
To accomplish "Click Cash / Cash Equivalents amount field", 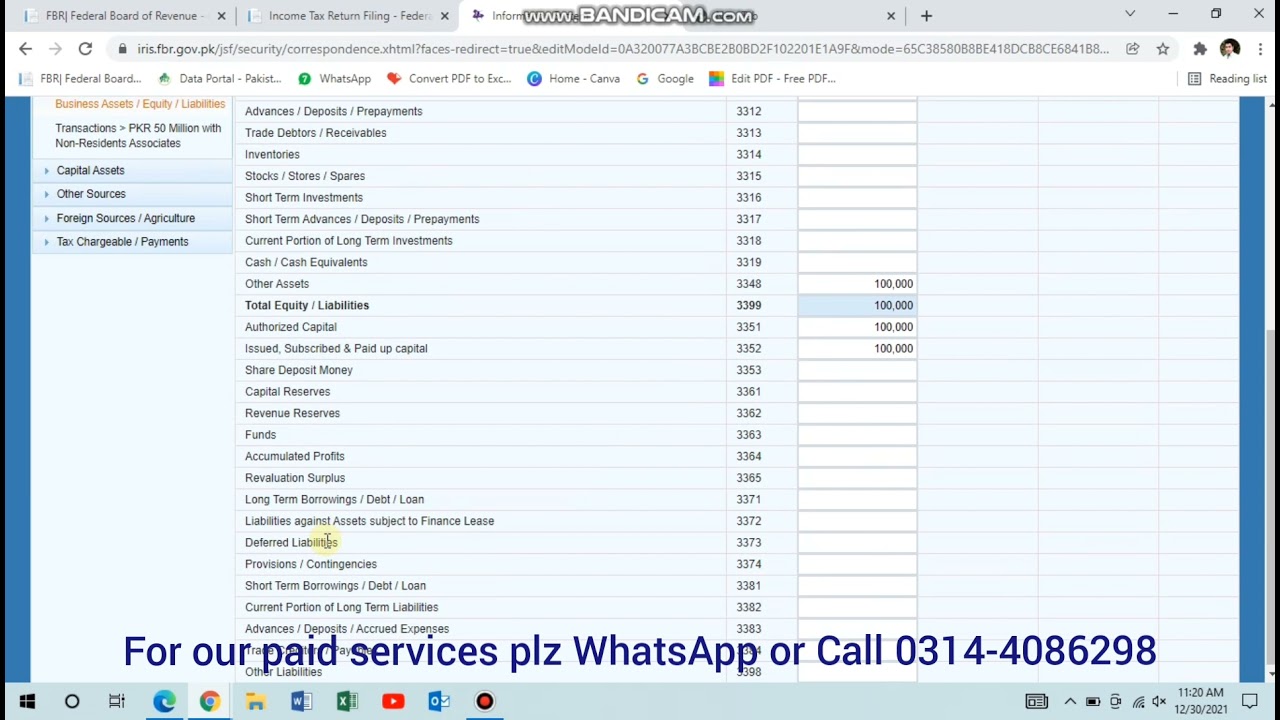I will (857, 262).
